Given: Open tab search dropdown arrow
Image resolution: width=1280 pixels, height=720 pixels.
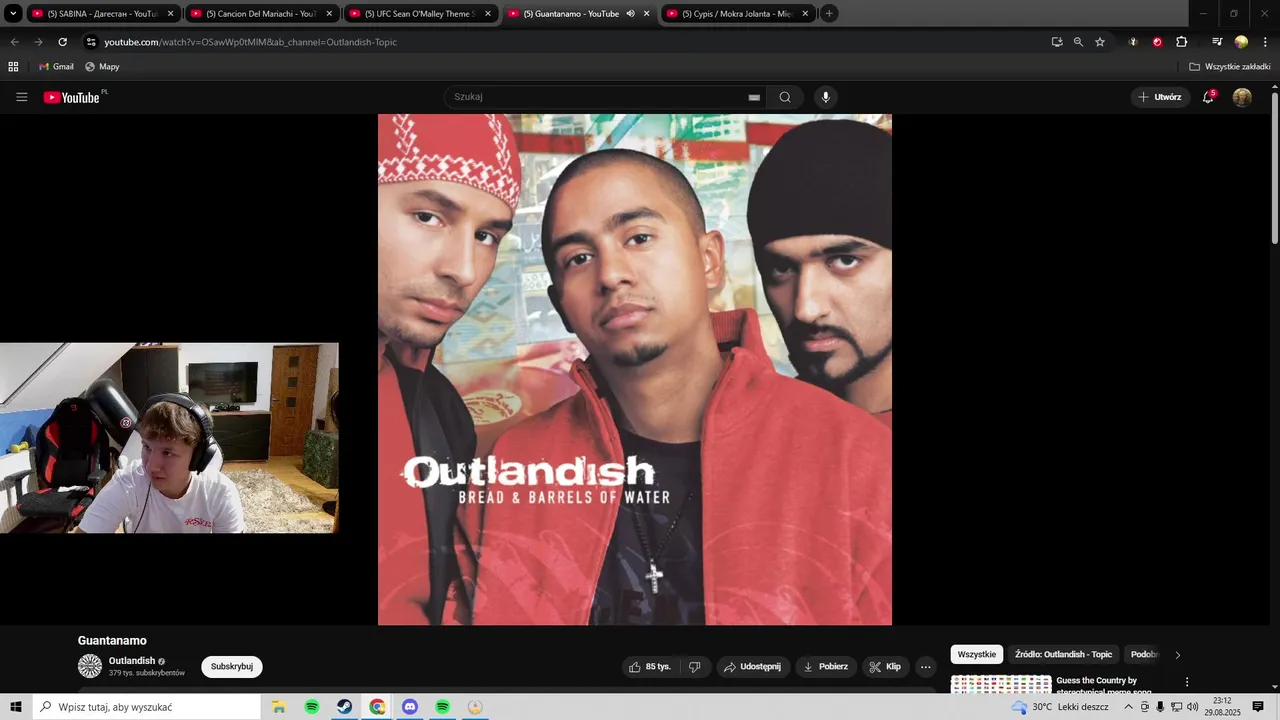Looking at the screenshot, I should (13, 14).
